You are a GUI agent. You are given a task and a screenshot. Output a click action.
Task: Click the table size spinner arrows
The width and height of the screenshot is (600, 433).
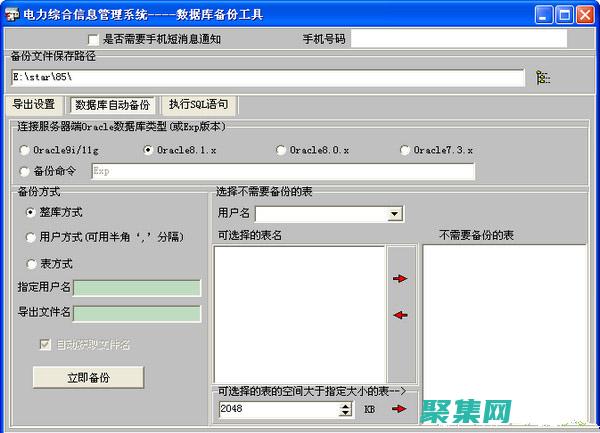click(x=346, y=408)
